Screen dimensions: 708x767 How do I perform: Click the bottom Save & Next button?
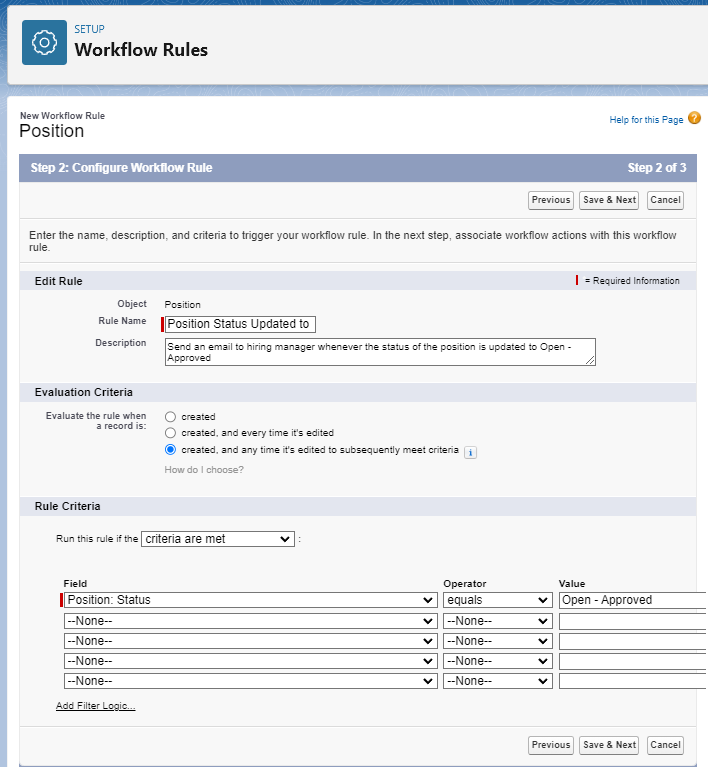(609, 745)
